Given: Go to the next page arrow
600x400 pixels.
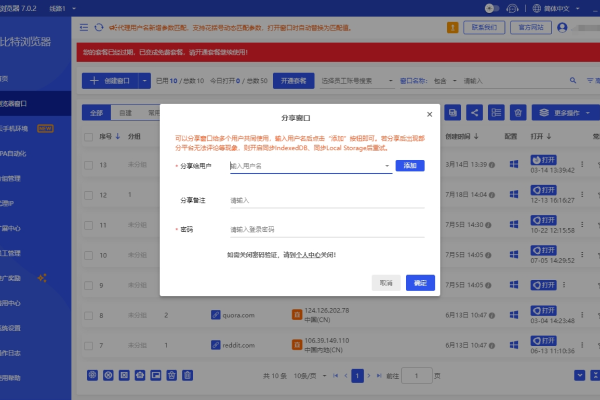Looking at the screenshot, I should tap(369, 376).
